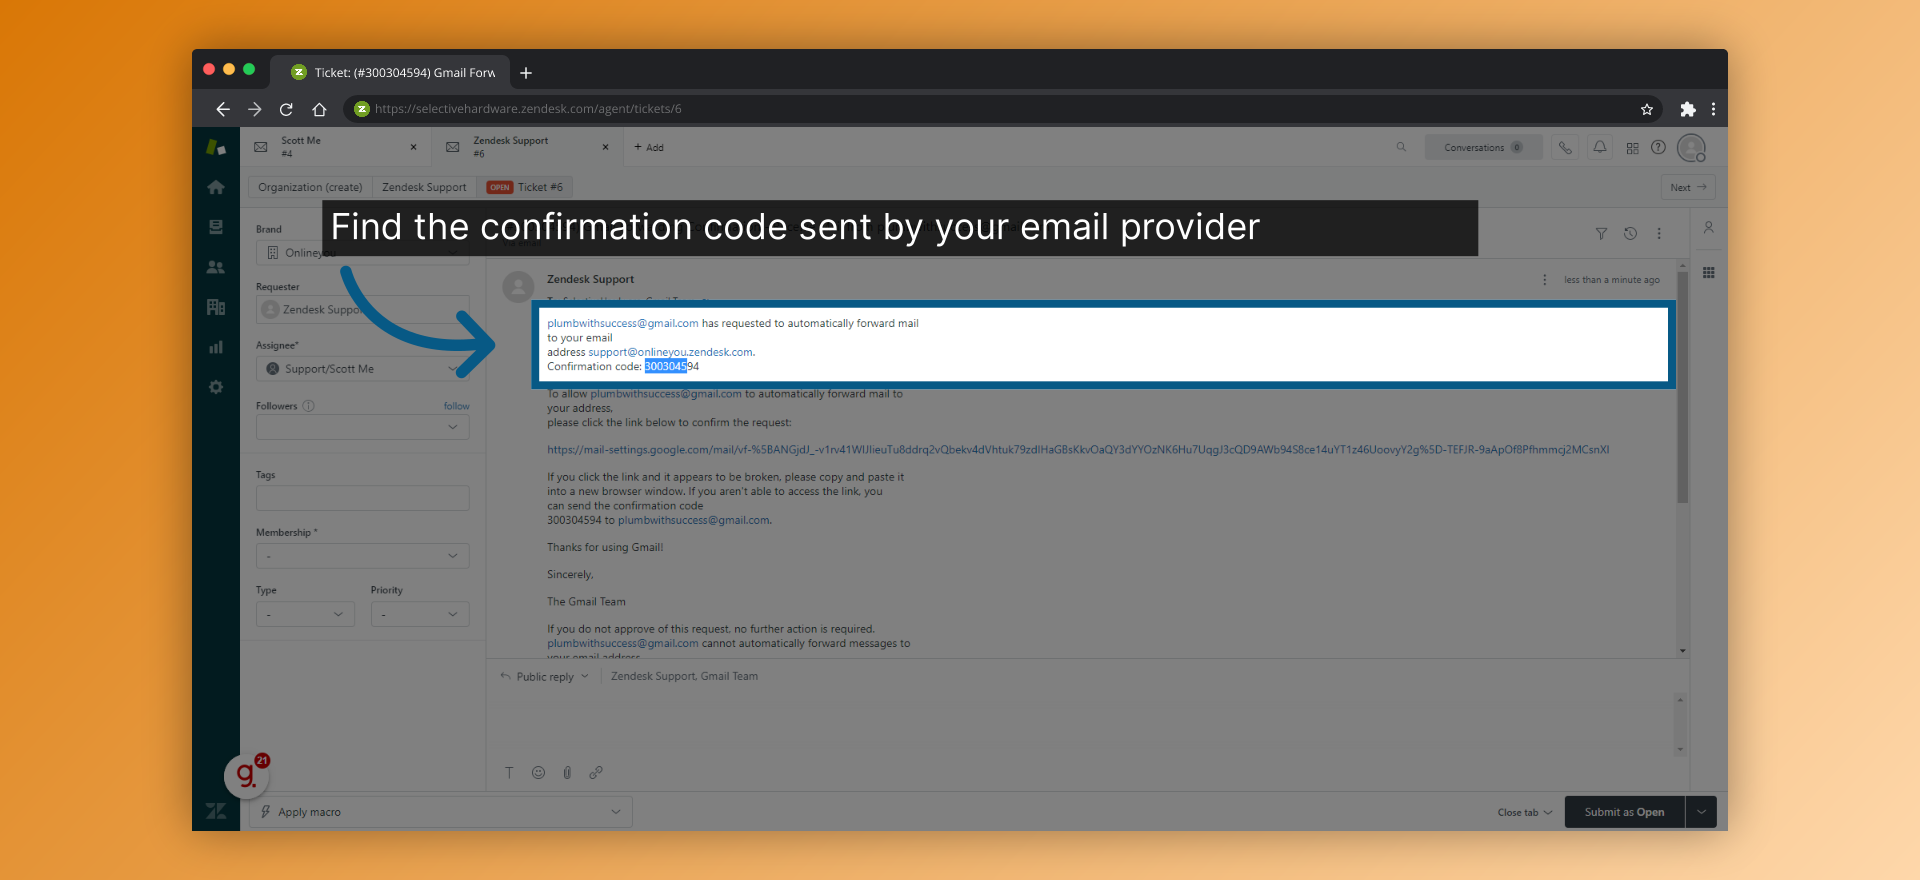The width and height of the screenshot is (1920, 880).
Task: Open text formatting T icon
Action: point(509,772)
